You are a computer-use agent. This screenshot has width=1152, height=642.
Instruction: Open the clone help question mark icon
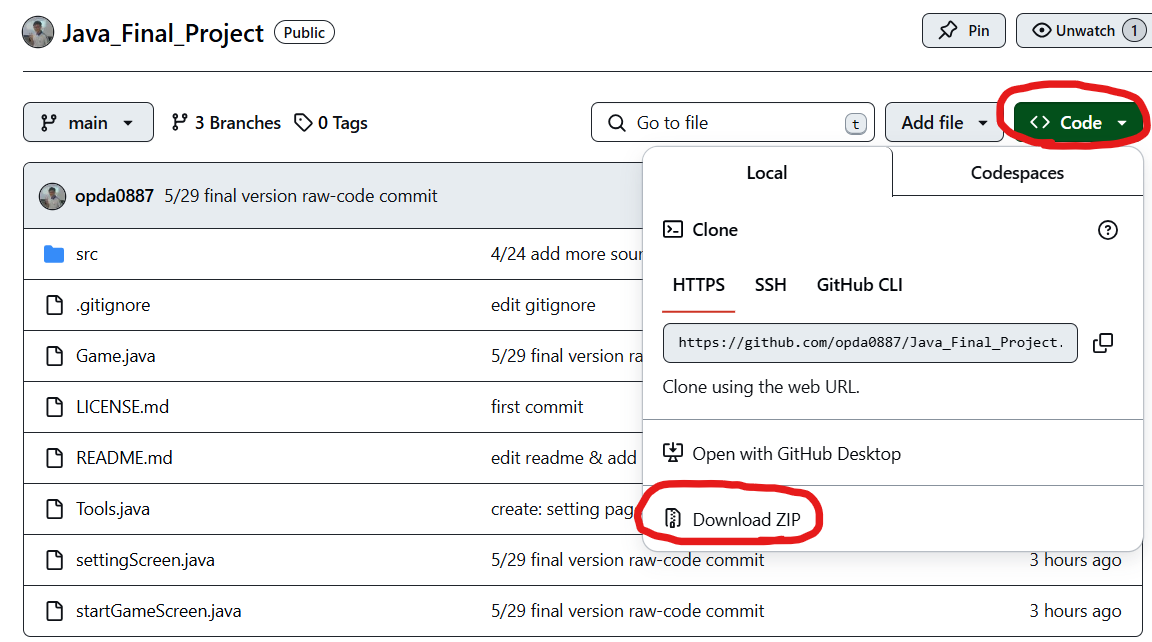tap(1107, 230)
